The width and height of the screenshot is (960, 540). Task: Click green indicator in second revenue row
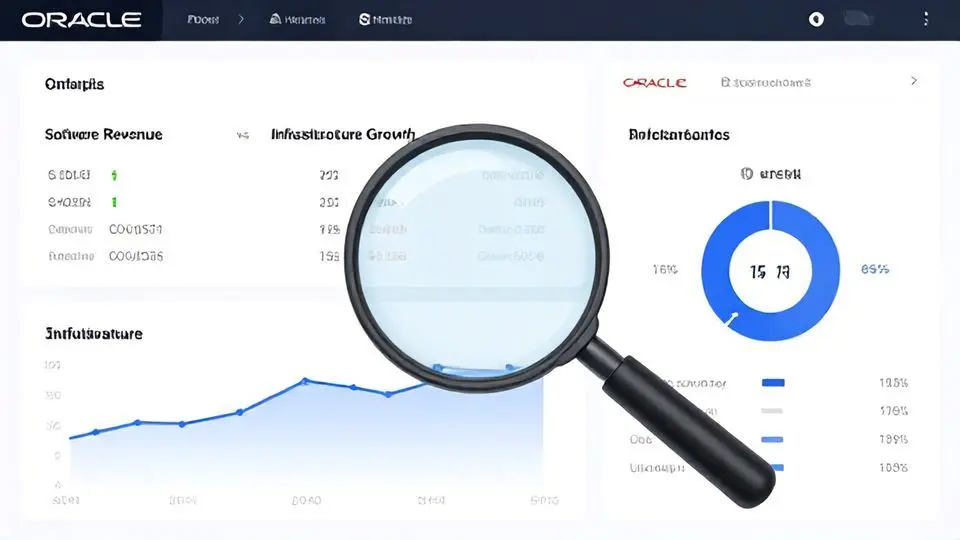coord(114,202)
